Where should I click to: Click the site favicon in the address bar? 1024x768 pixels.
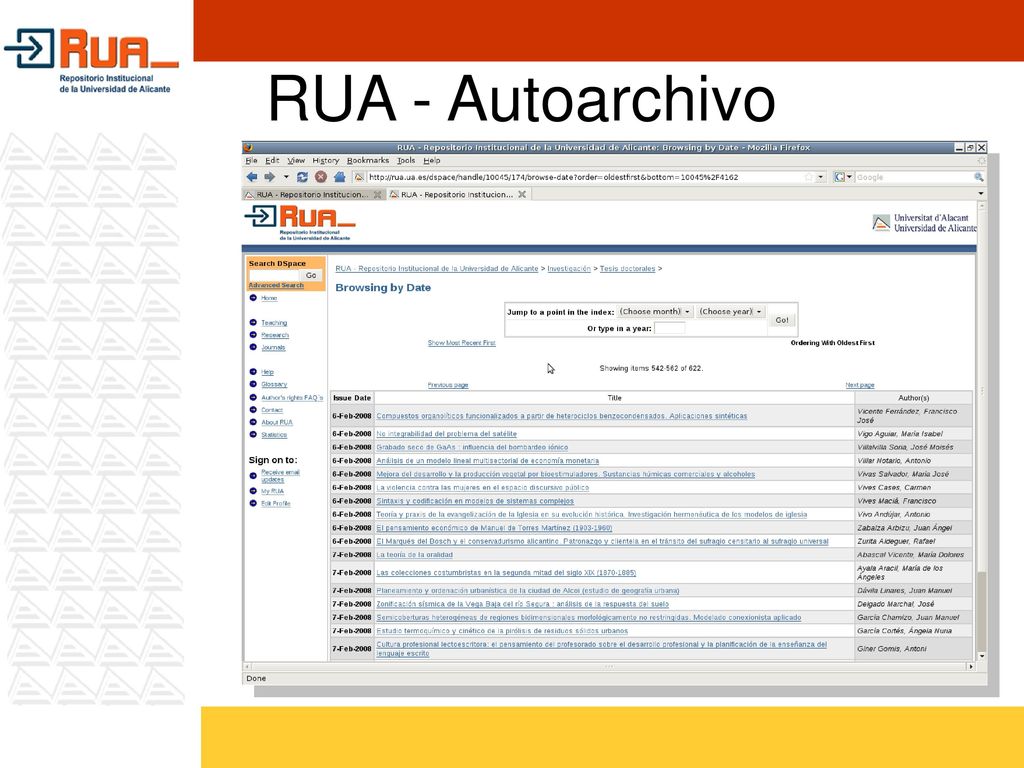(359, 177)
